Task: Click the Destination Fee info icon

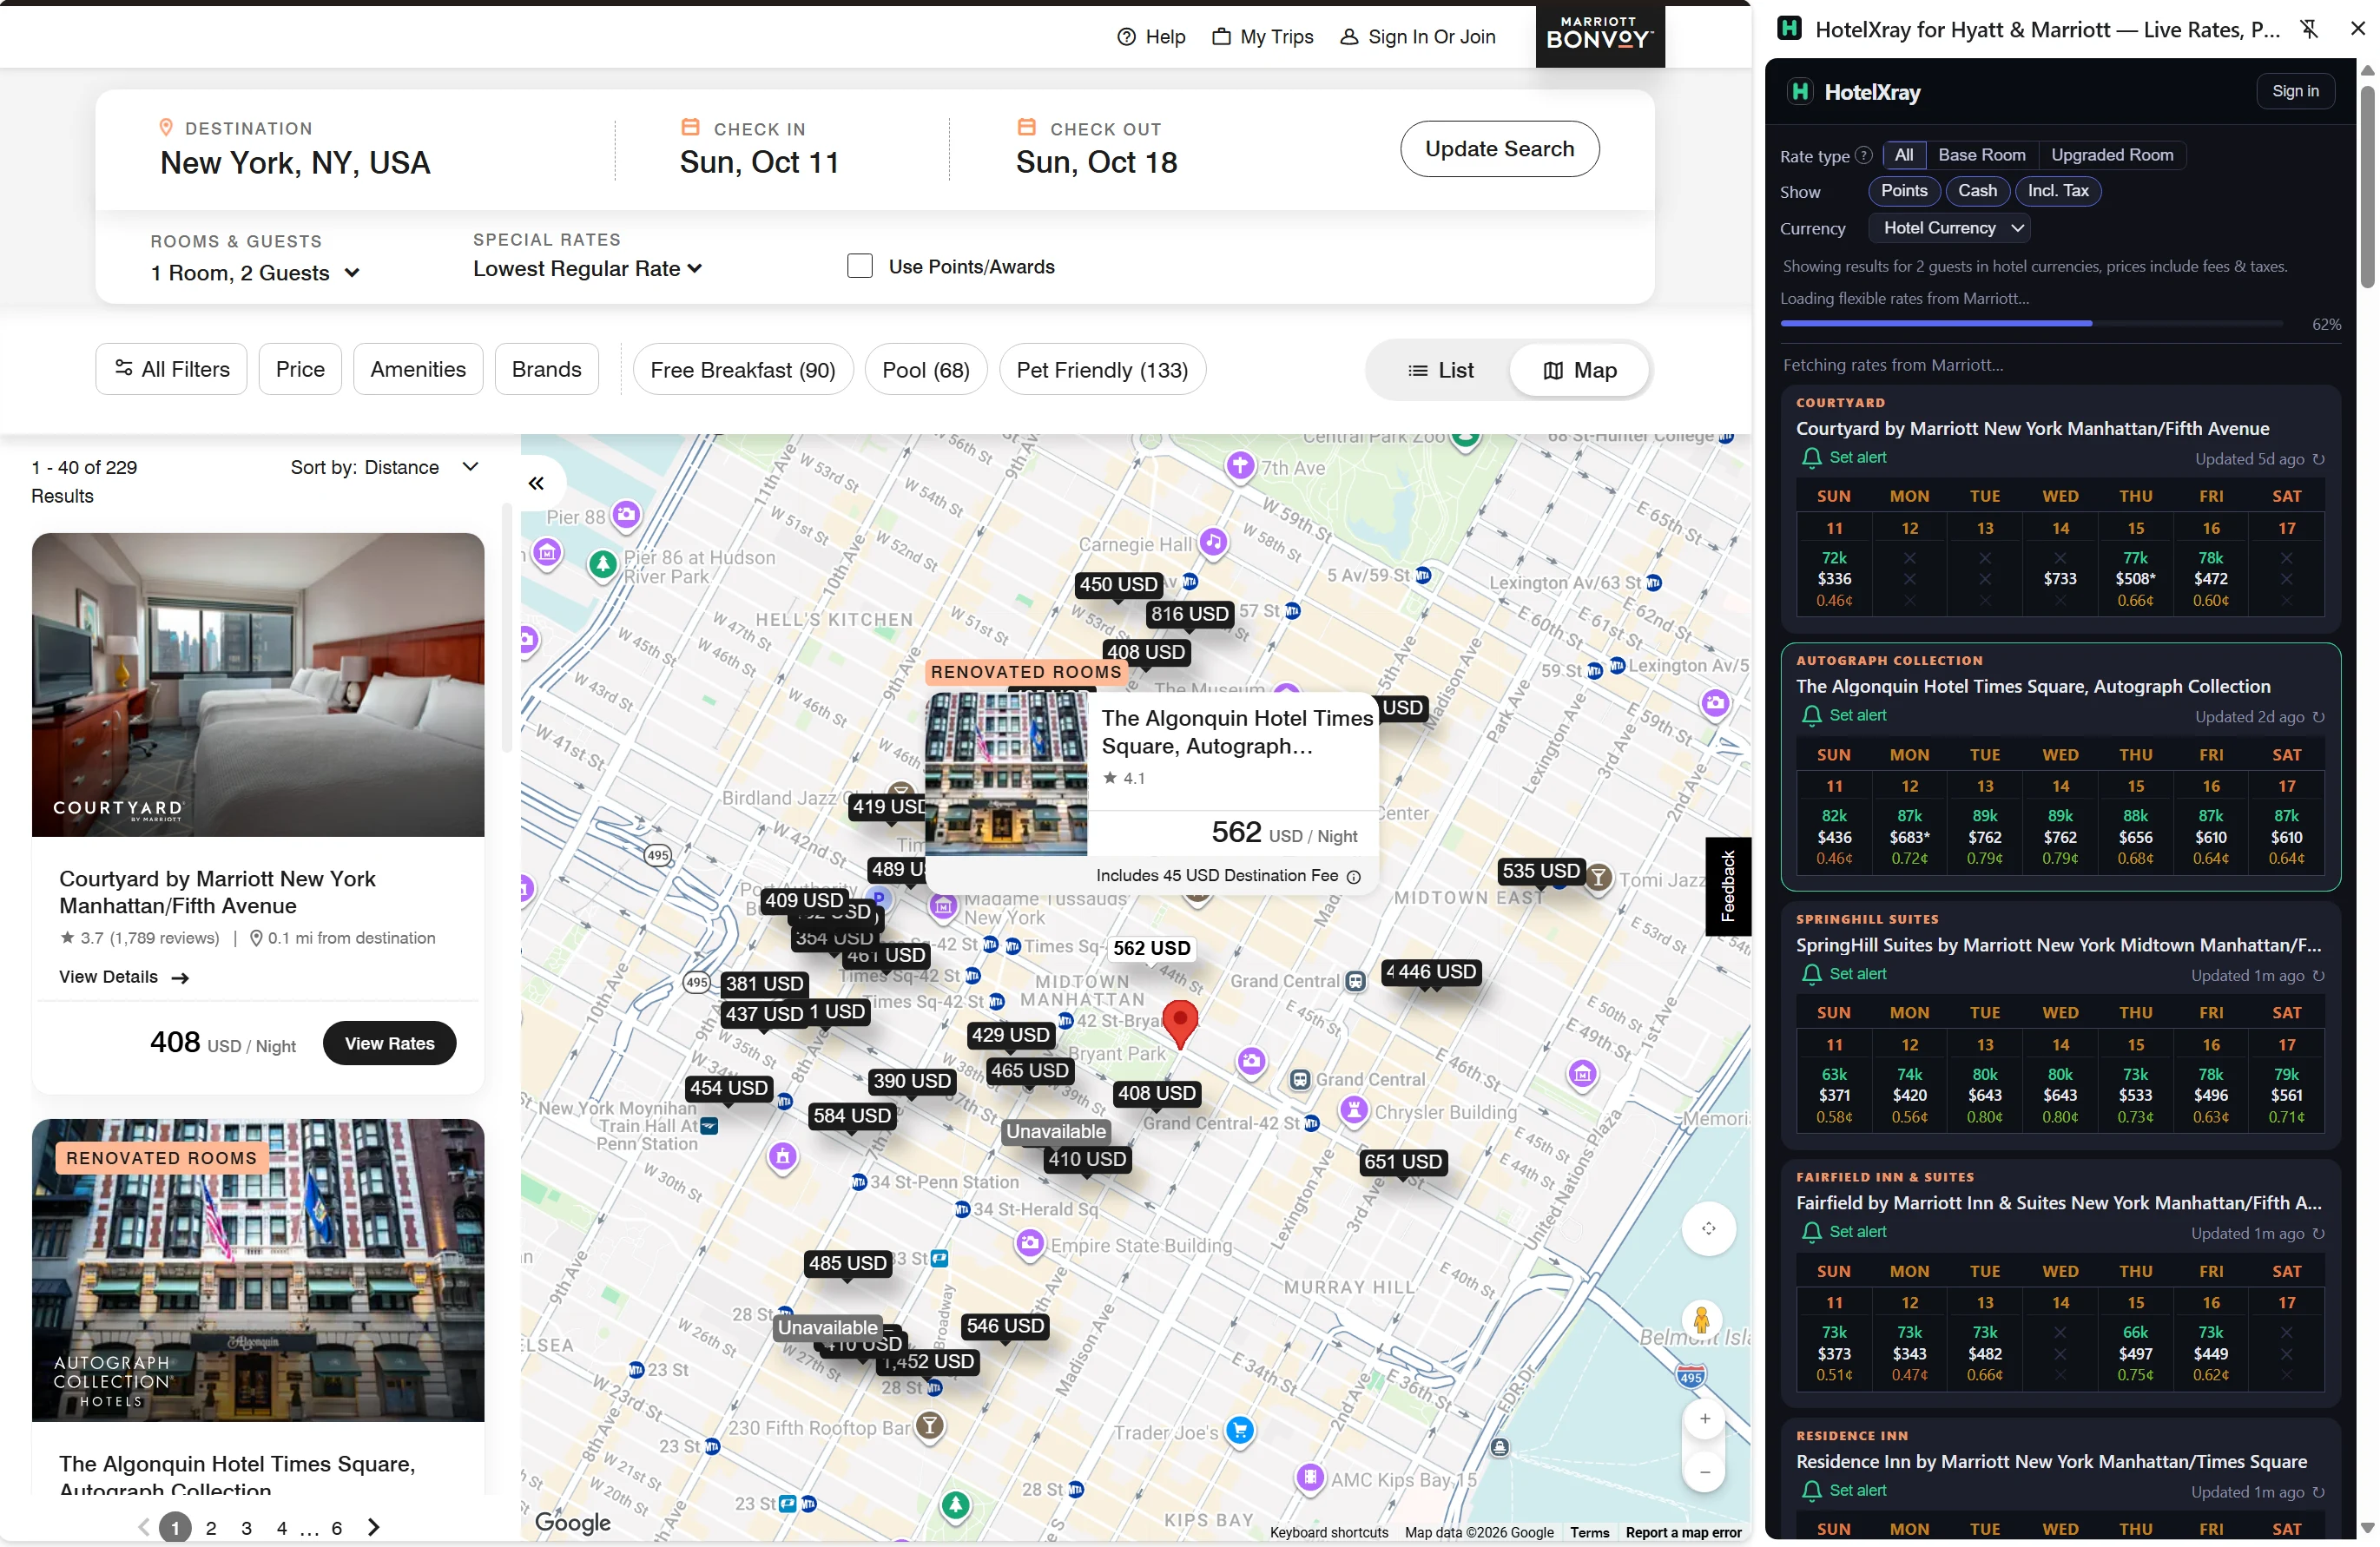Action: 1353,877
